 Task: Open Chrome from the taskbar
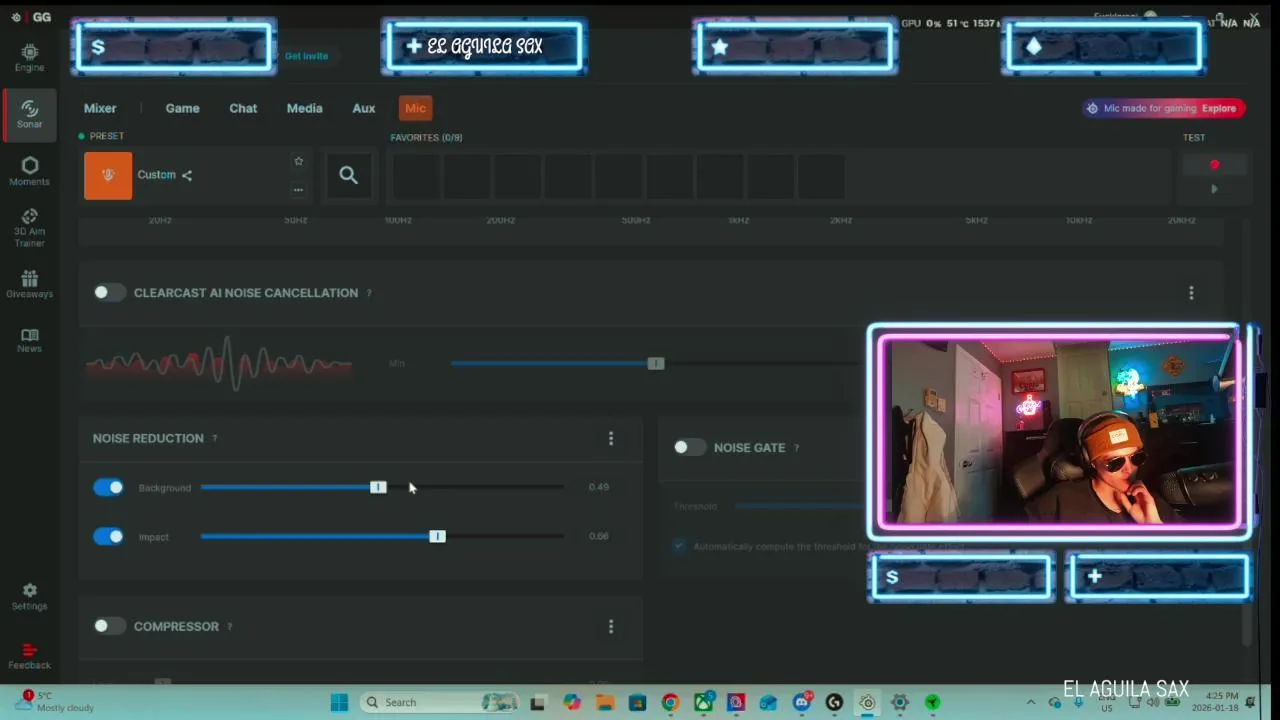click(x=670, y=702)
